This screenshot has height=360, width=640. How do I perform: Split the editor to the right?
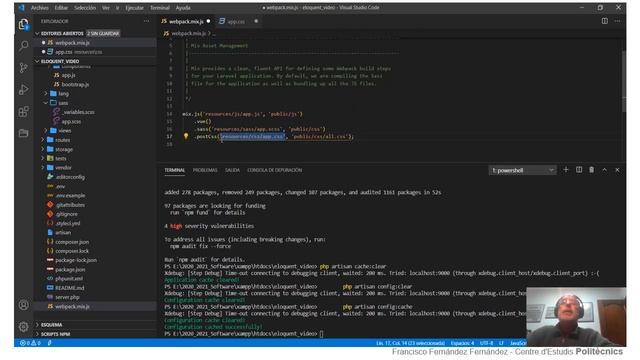tap(604, 21)
